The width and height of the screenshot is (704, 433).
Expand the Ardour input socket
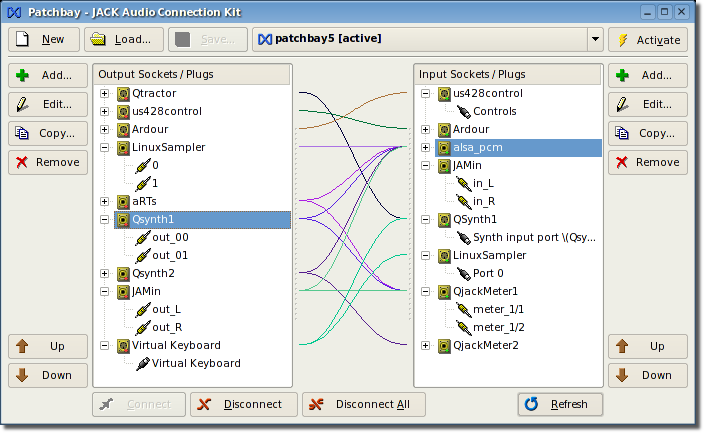(425, 129)
